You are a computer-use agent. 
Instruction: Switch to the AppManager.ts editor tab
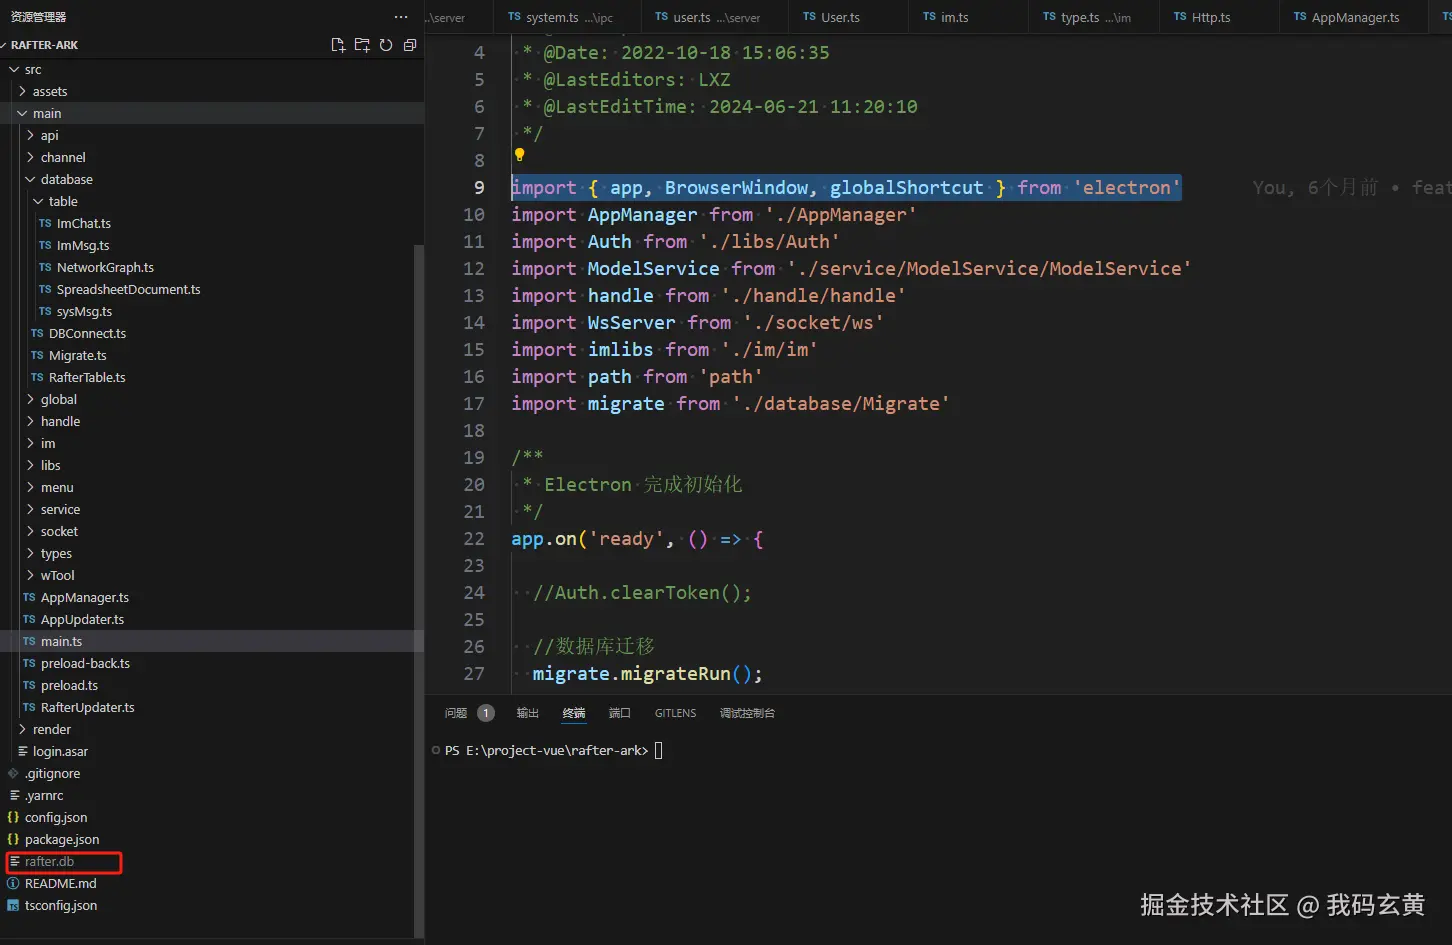tap(1354, 17)
